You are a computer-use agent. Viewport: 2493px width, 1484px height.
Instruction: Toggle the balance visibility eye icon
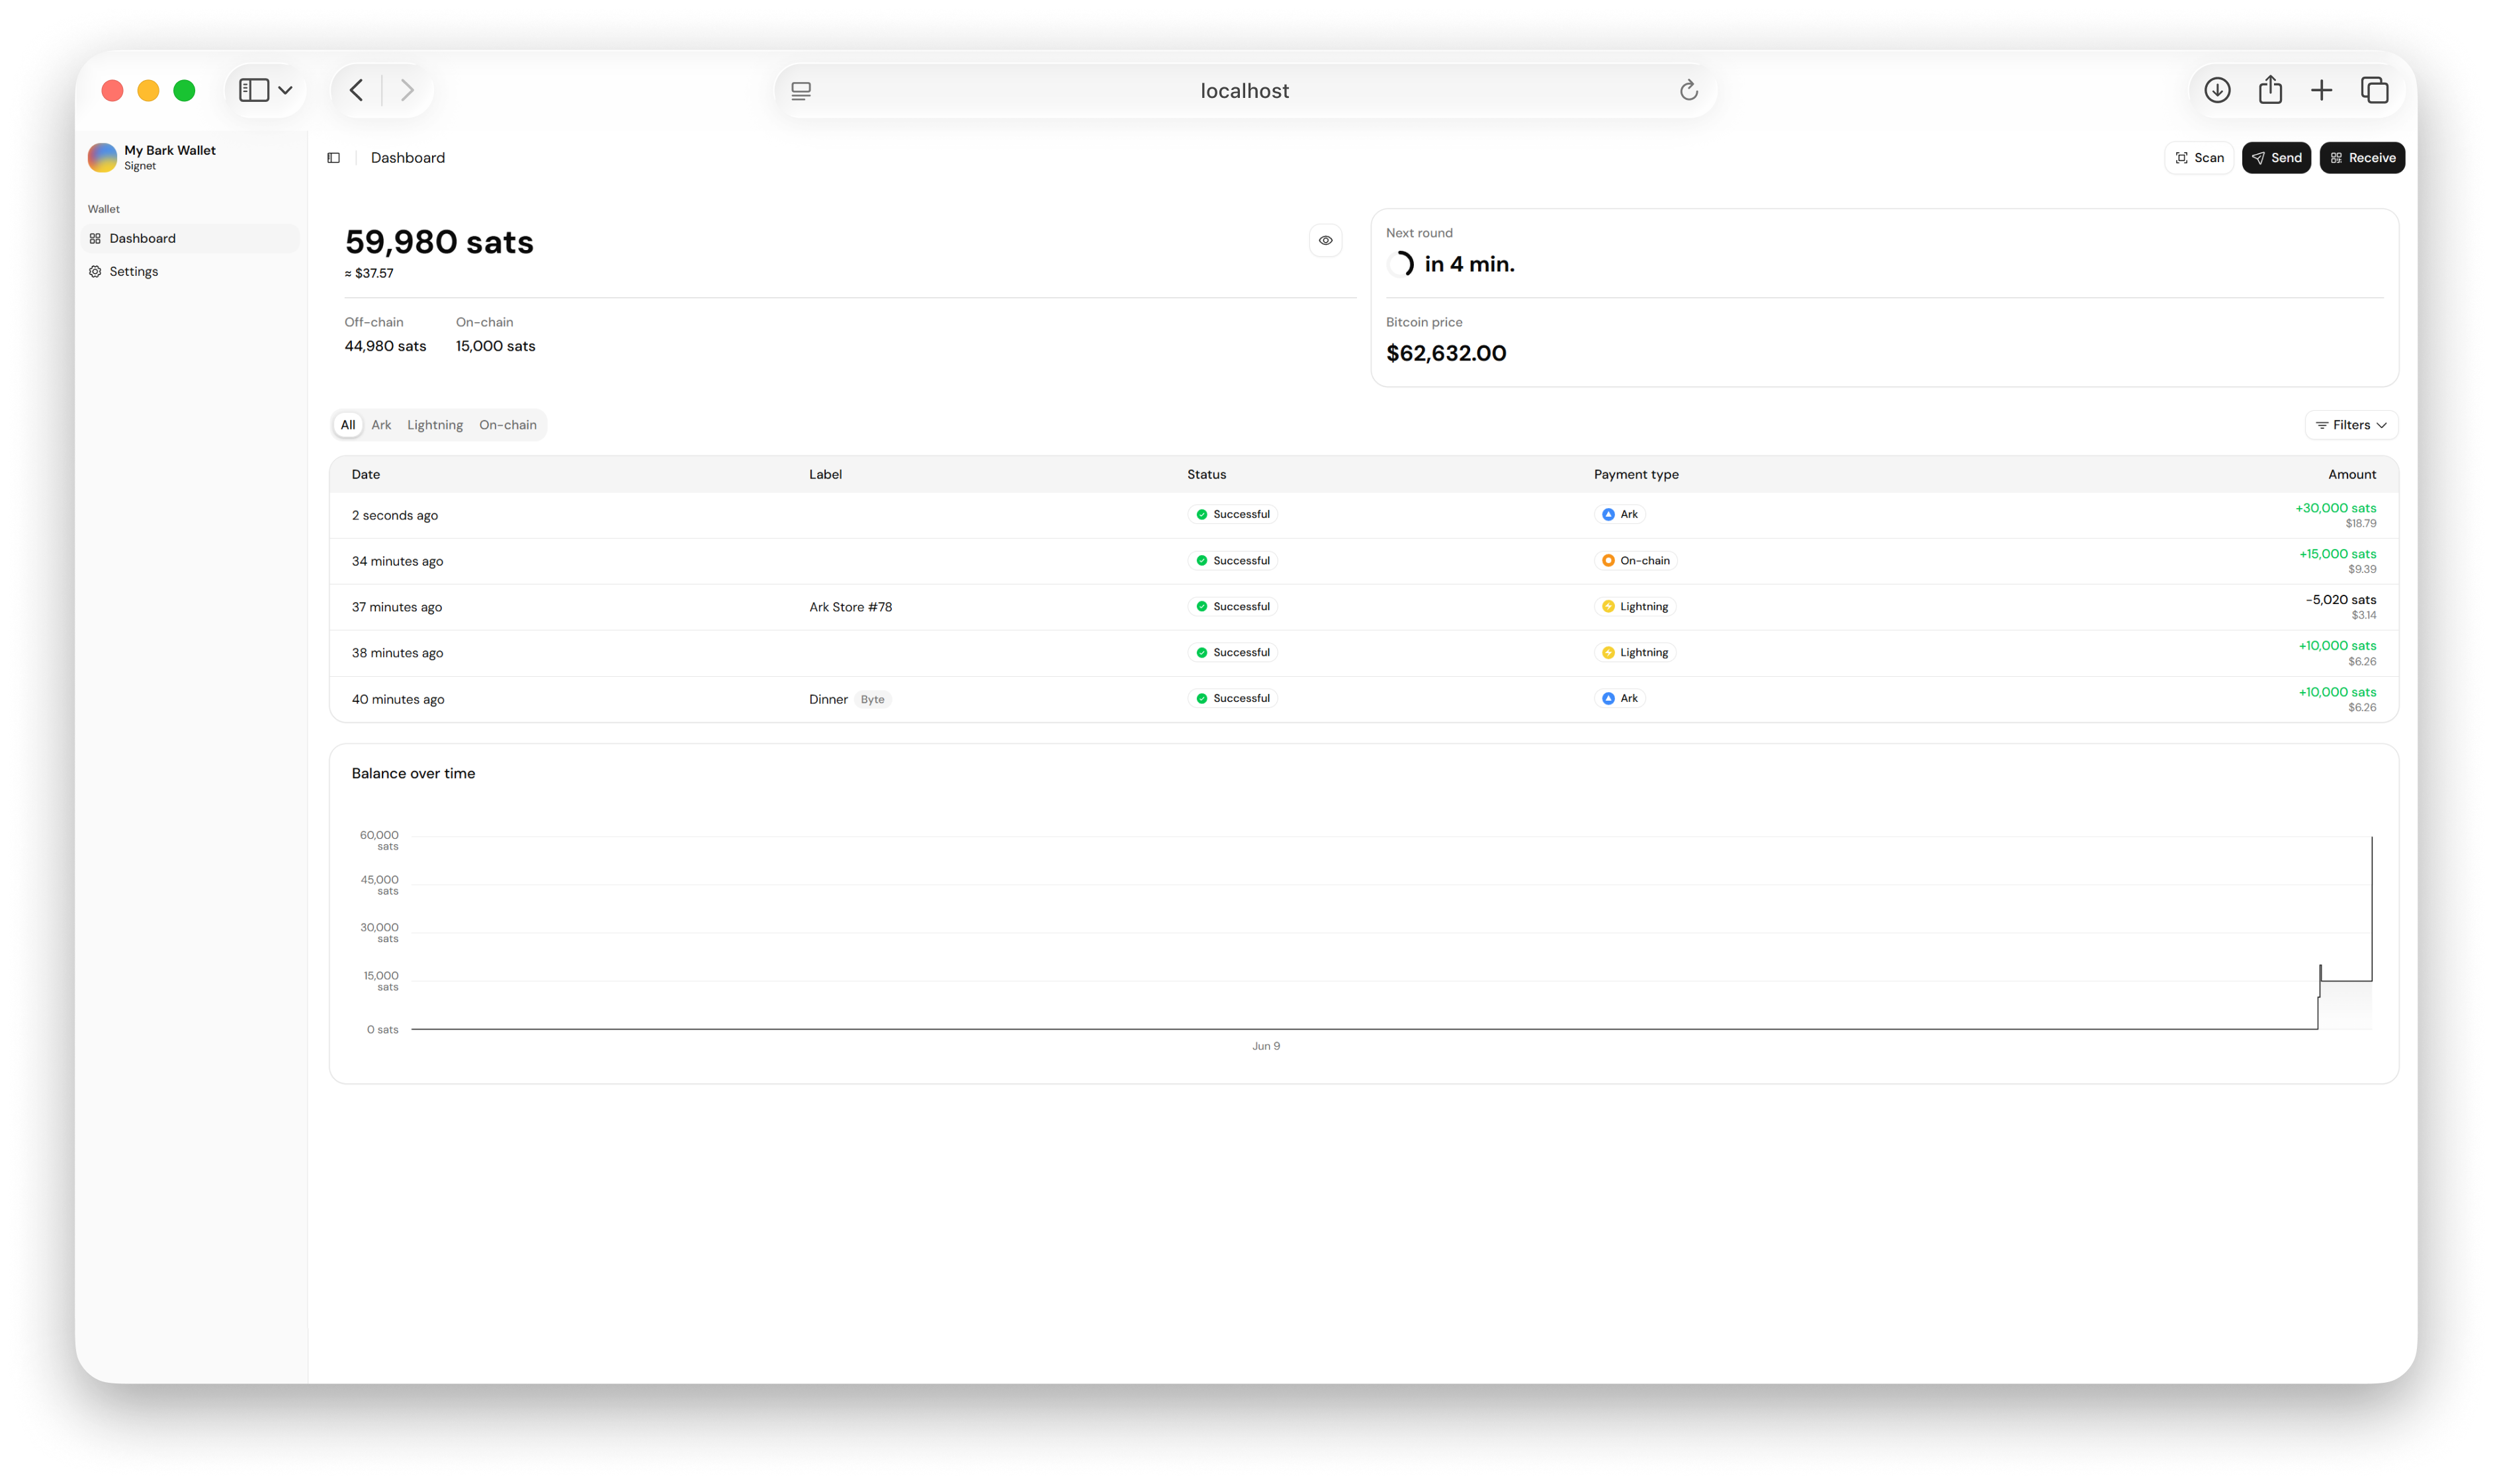pyautogui.click(x=1325, y=240)
